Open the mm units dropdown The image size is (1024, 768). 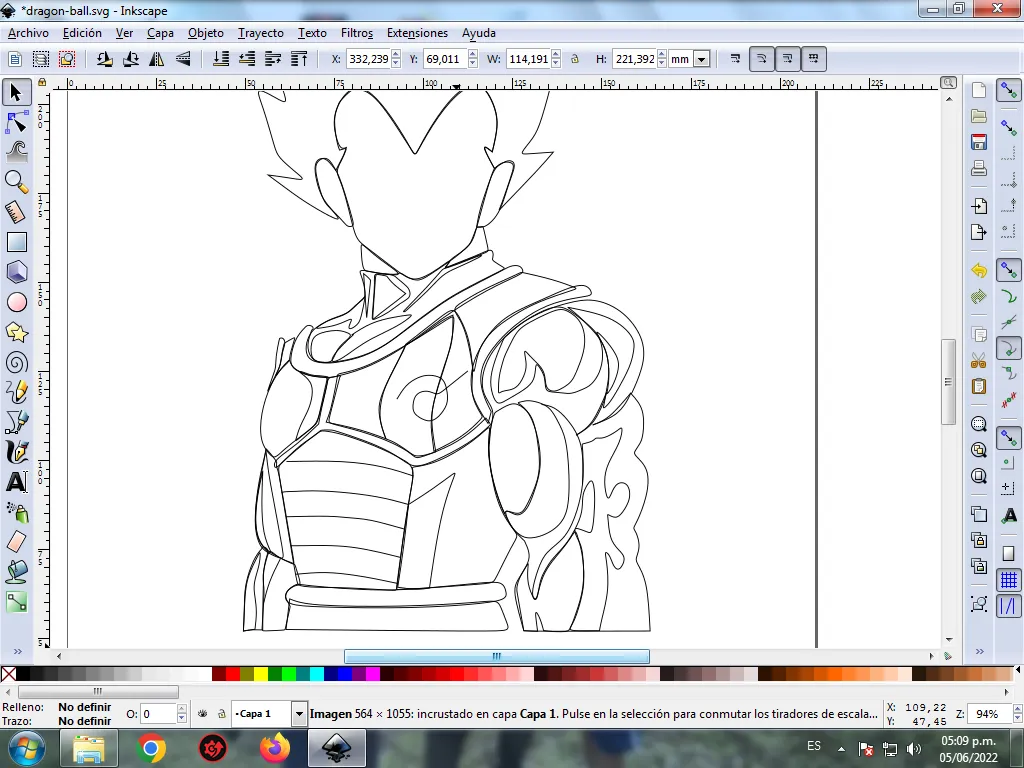pyautogui.click(x=702, y=59)
